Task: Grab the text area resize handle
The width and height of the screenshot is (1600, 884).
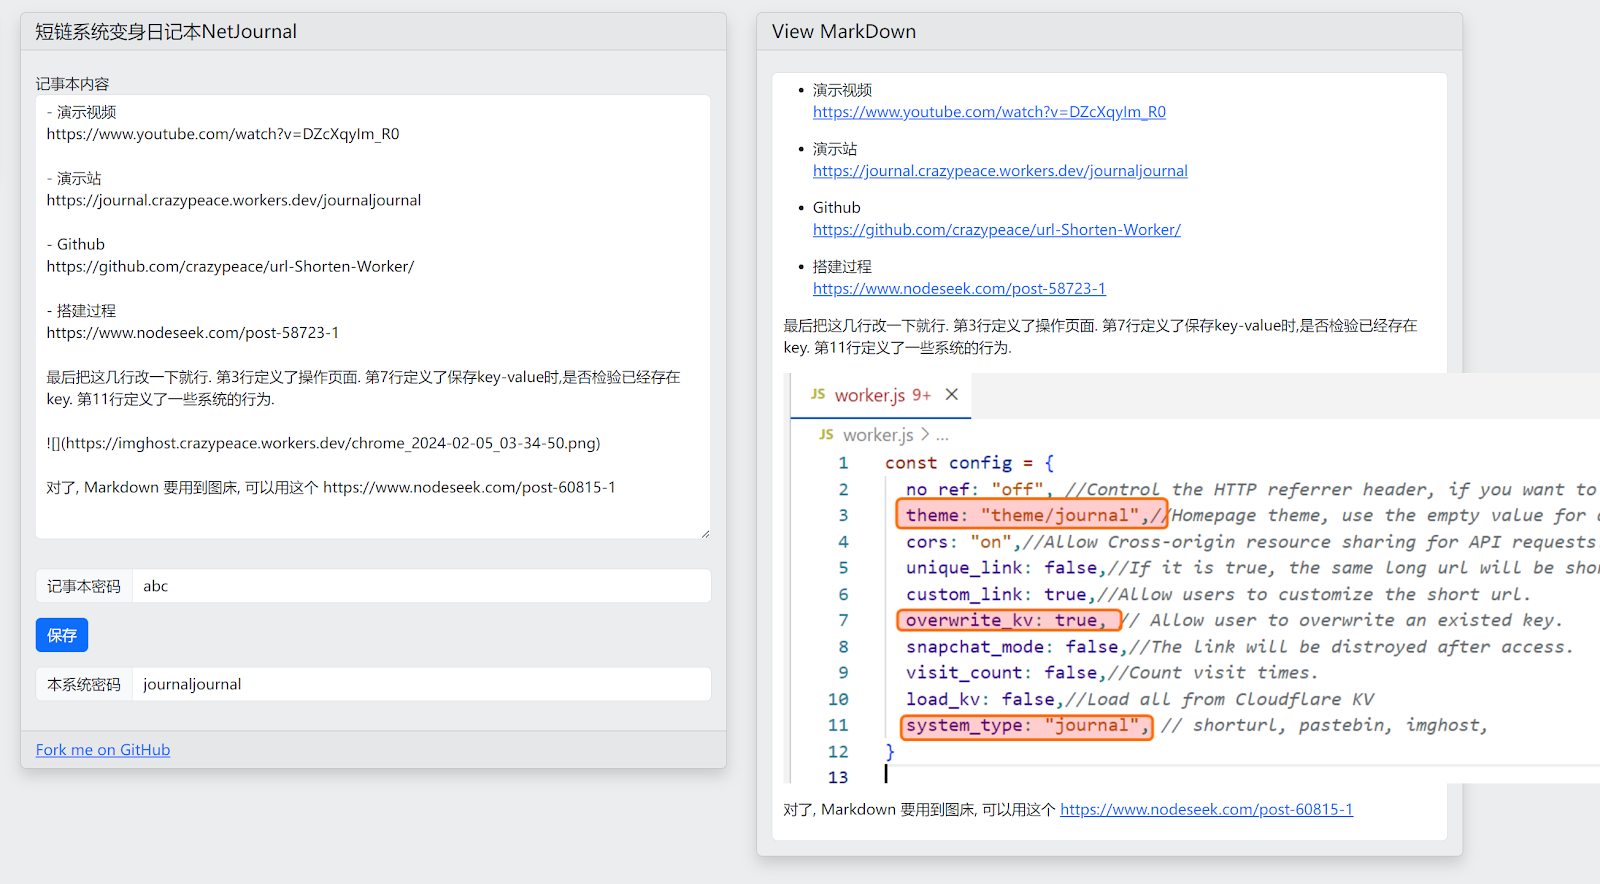Action: [705, 534]
